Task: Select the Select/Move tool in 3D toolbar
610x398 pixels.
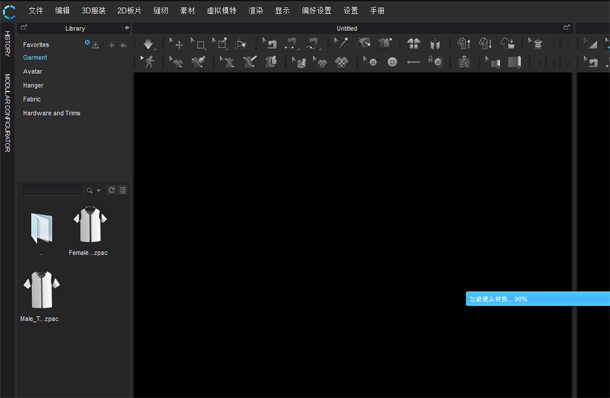Action: click(x=176, y=44)
